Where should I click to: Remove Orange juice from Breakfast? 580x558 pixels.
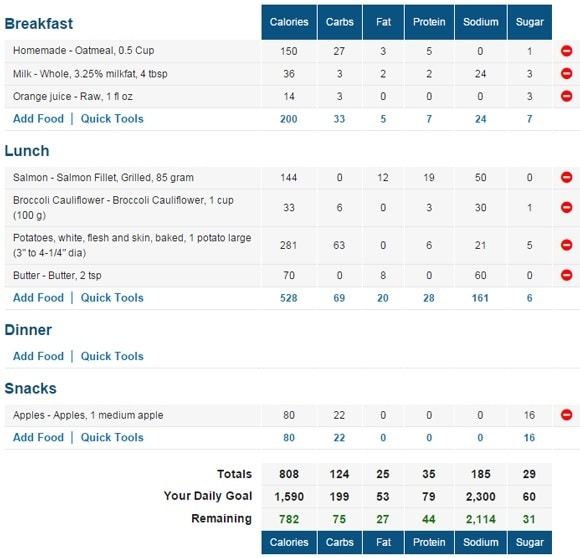point(566,96)
